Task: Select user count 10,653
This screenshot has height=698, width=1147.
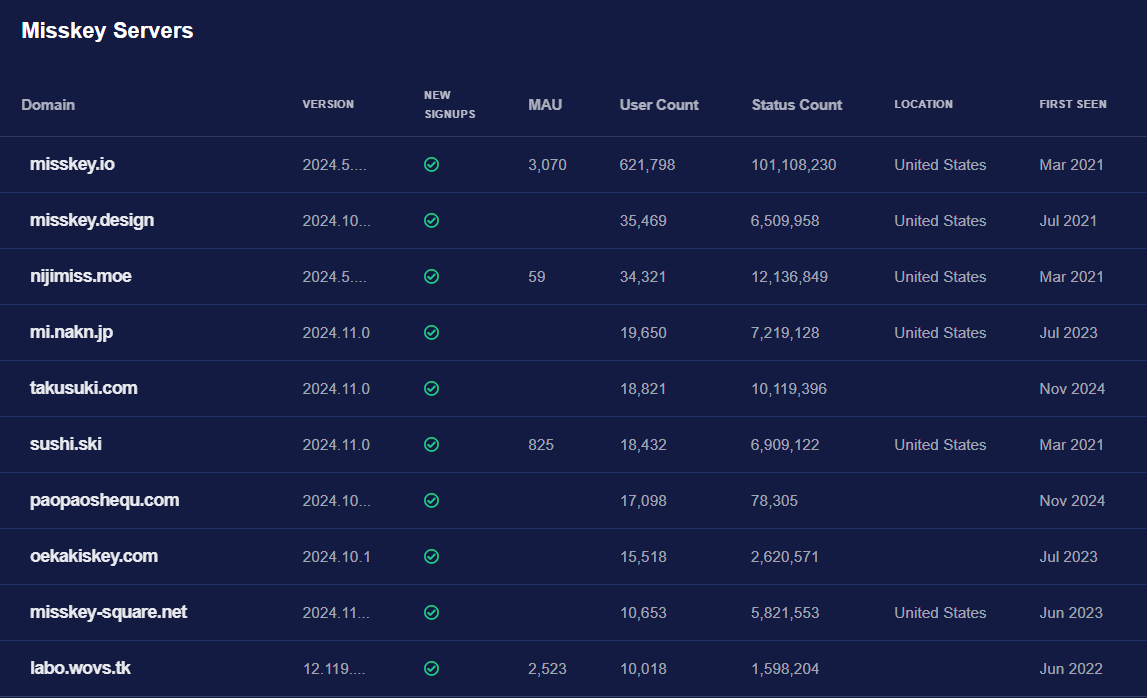Action: [643, 612]
